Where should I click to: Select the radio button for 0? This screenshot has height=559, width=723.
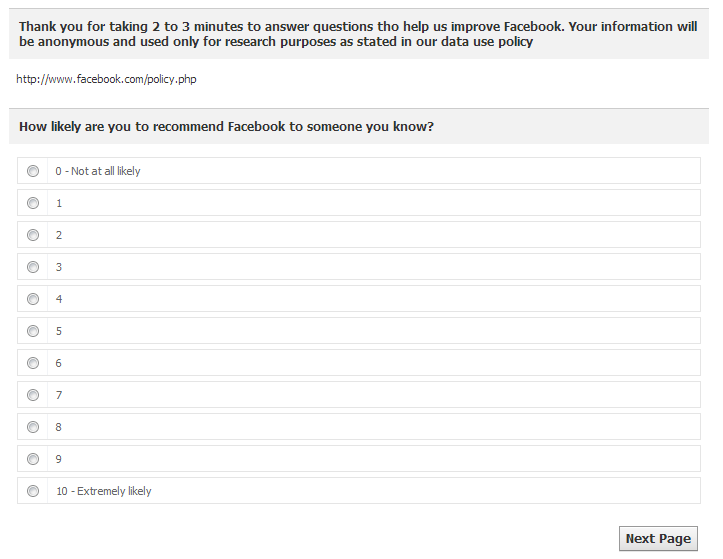tap(33, 171)
